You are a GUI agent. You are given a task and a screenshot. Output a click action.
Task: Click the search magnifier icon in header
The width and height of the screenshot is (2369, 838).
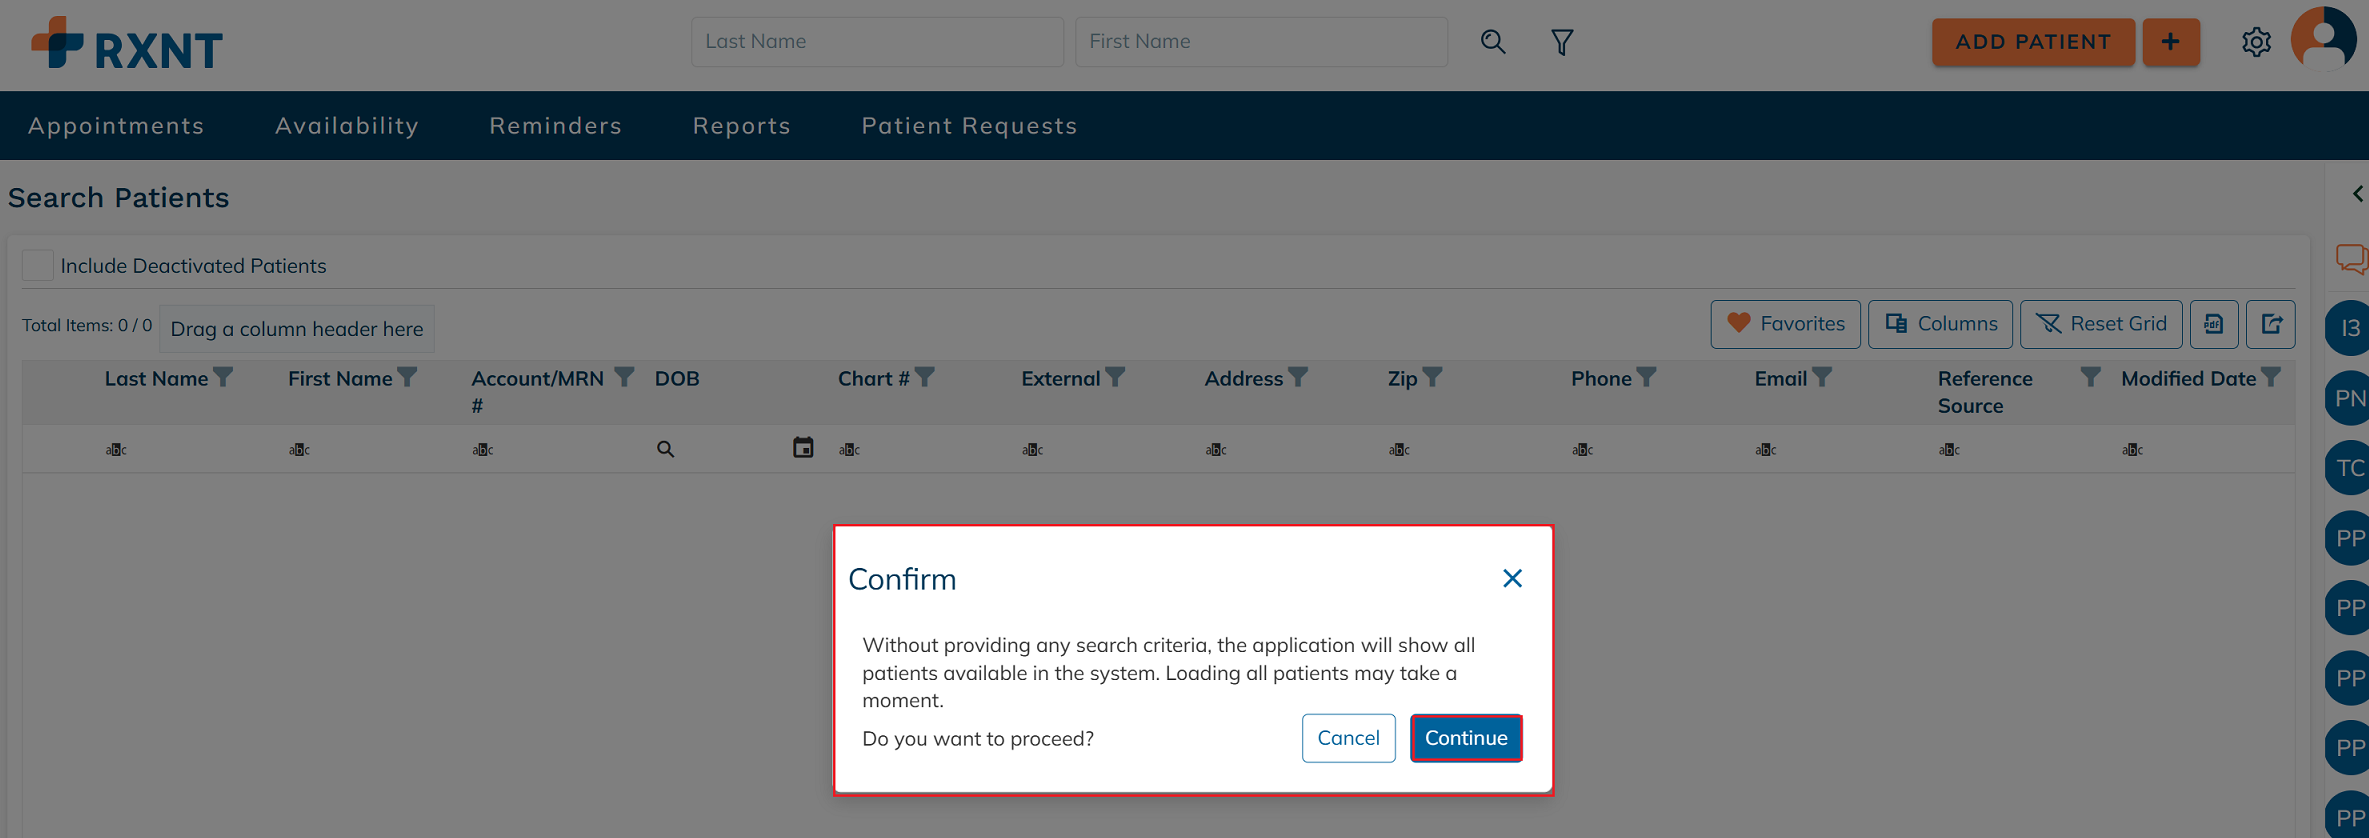(x=1493, y=42)
